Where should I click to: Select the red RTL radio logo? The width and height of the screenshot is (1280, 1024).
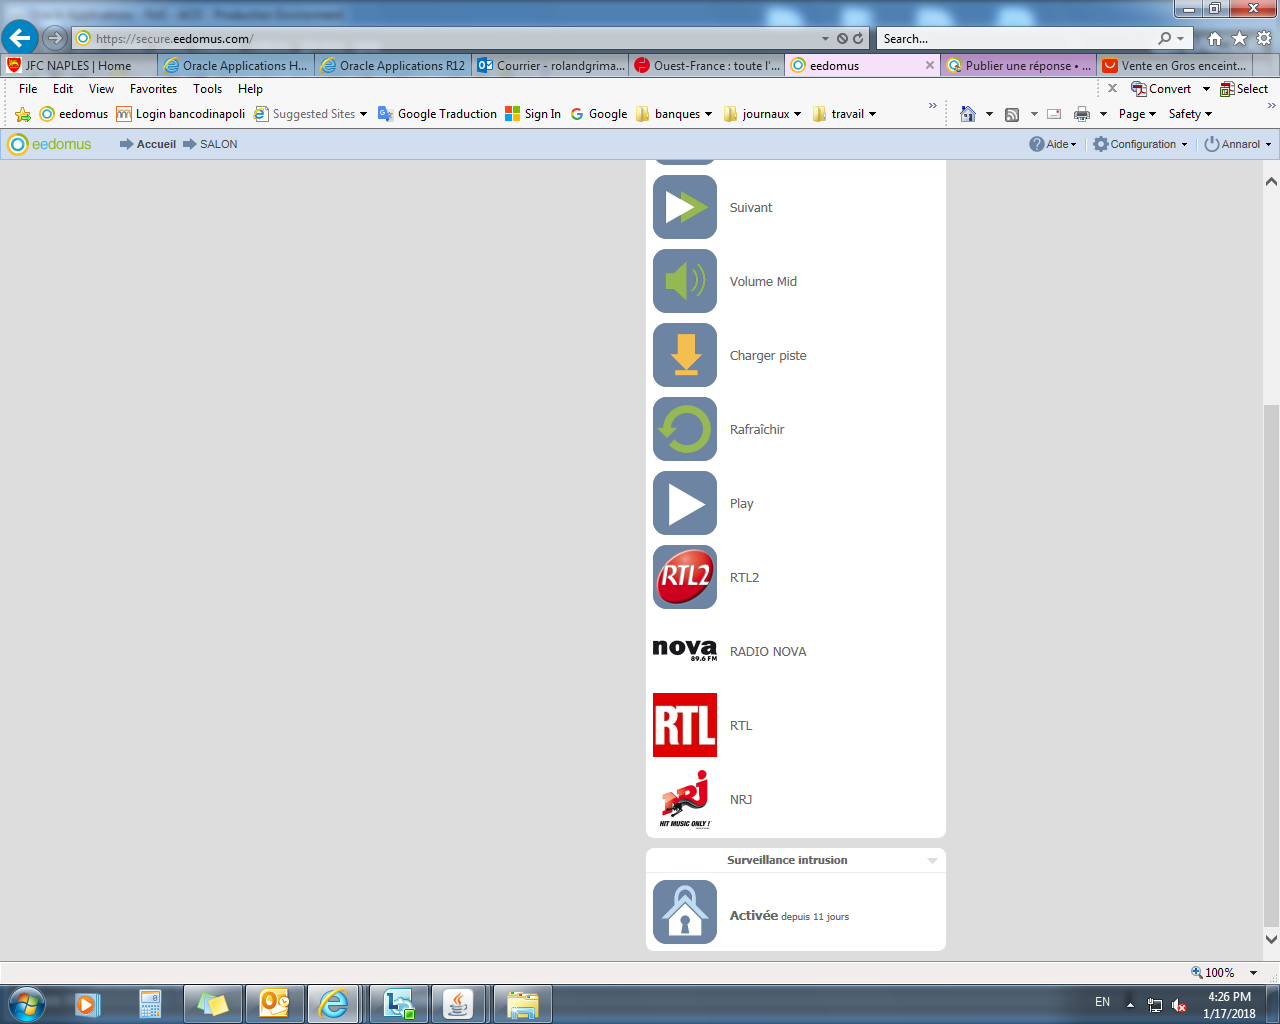coord(685,725)
